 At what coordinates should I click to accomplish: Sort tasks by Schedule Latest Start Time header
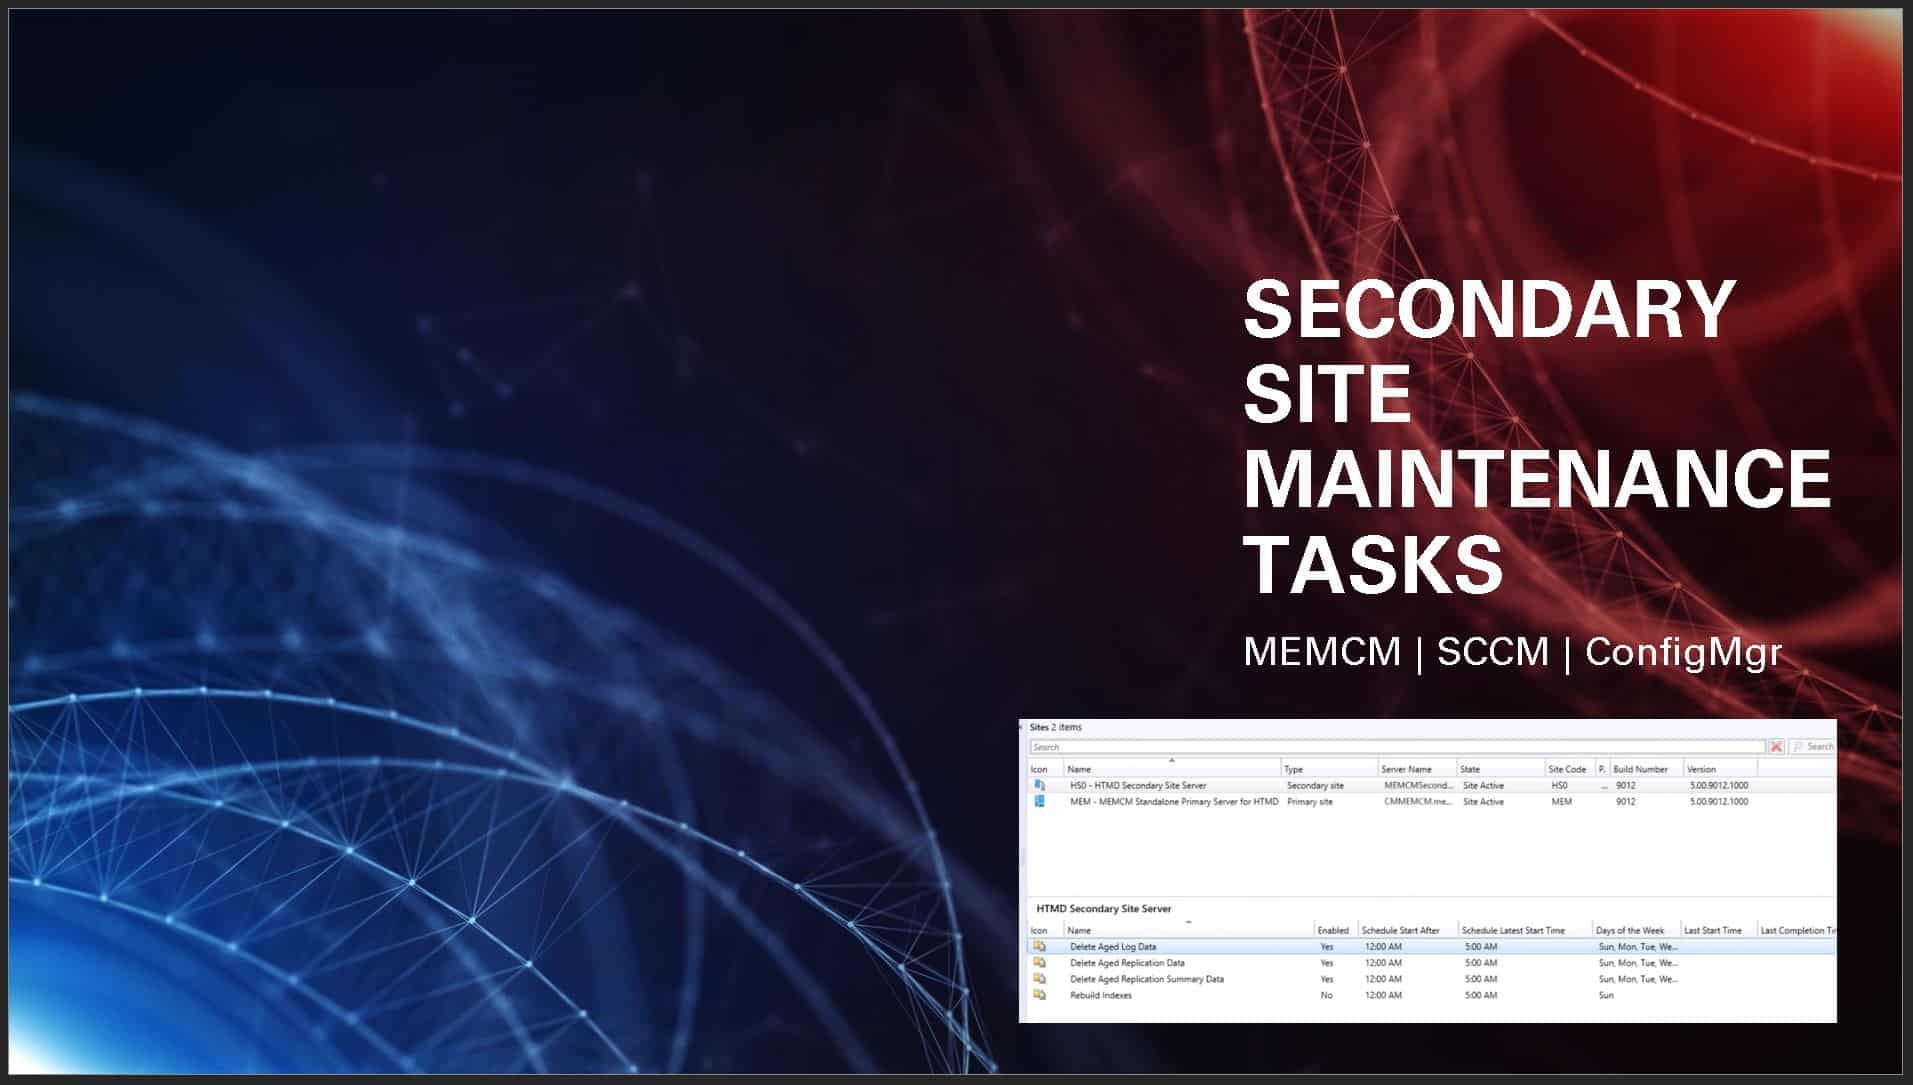click(1524, 930)
